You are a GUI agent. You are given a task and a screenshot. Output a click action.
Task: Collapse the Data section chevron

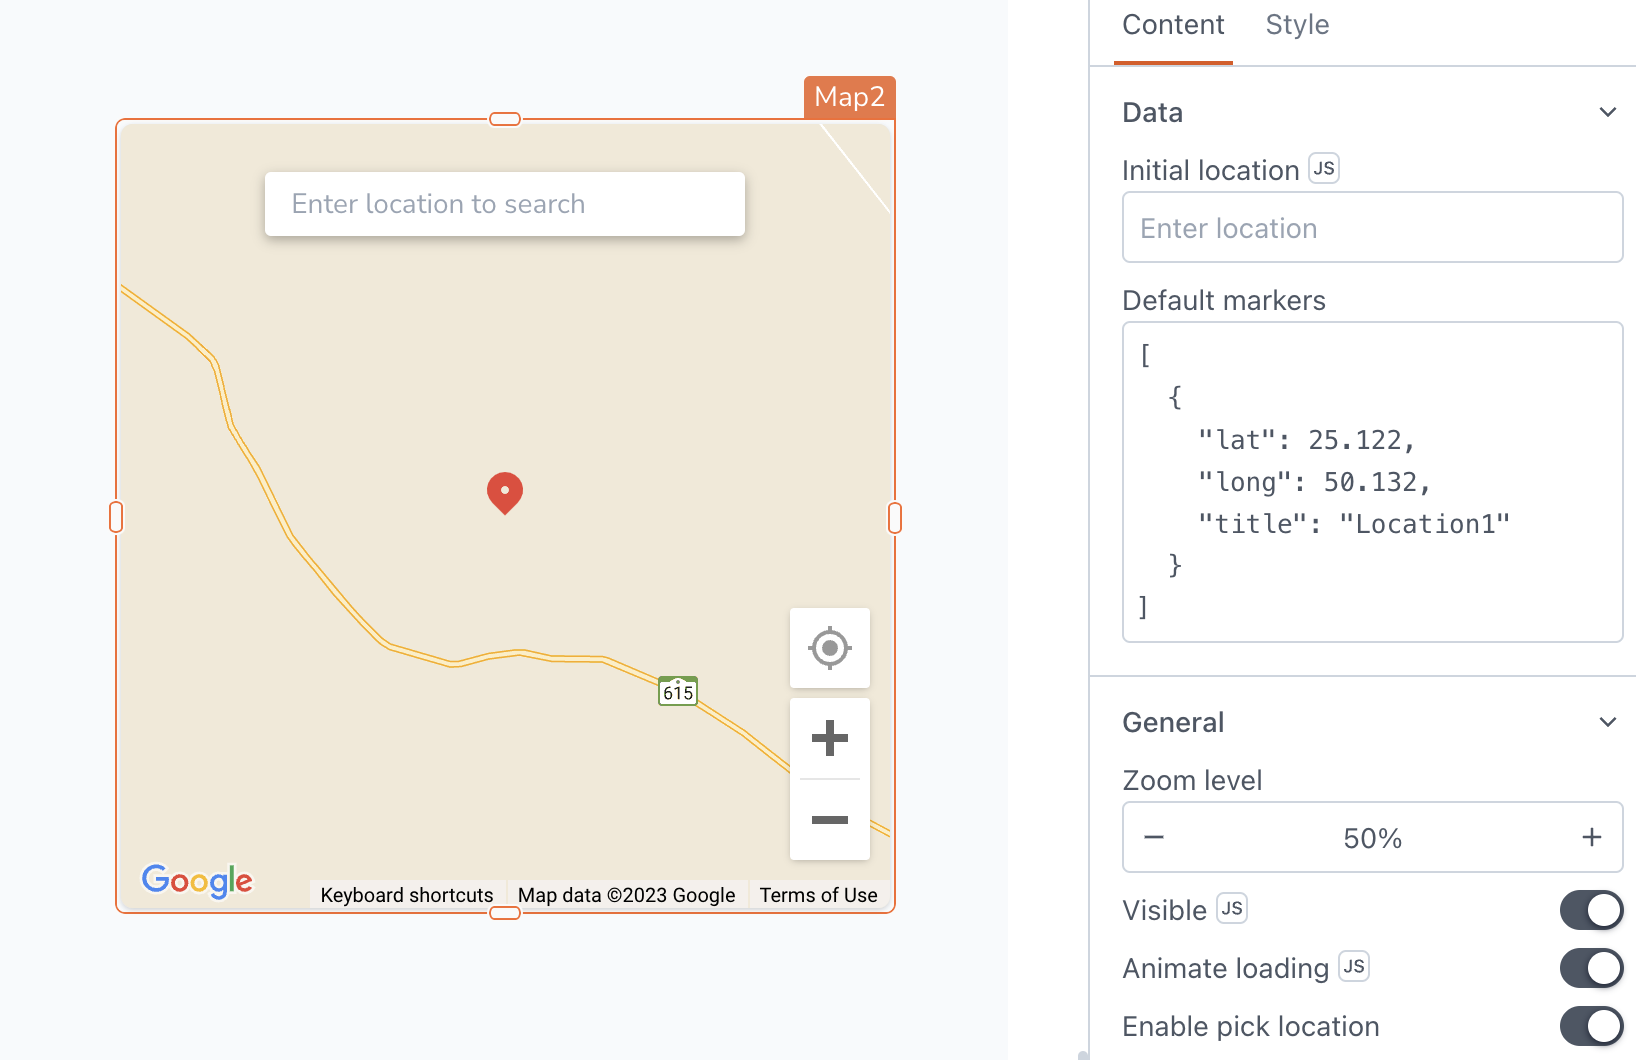[1607, 112]
